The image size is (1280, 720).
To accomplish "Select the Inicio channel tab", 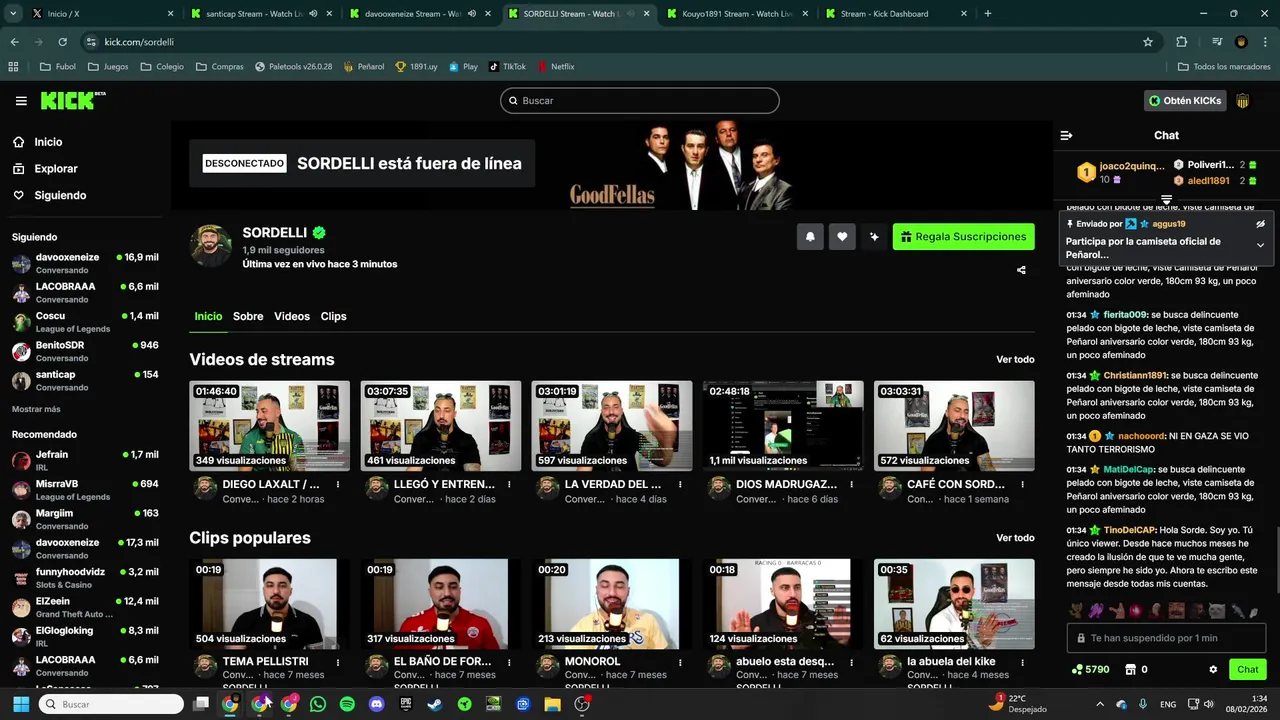I will tap(208, 316).
